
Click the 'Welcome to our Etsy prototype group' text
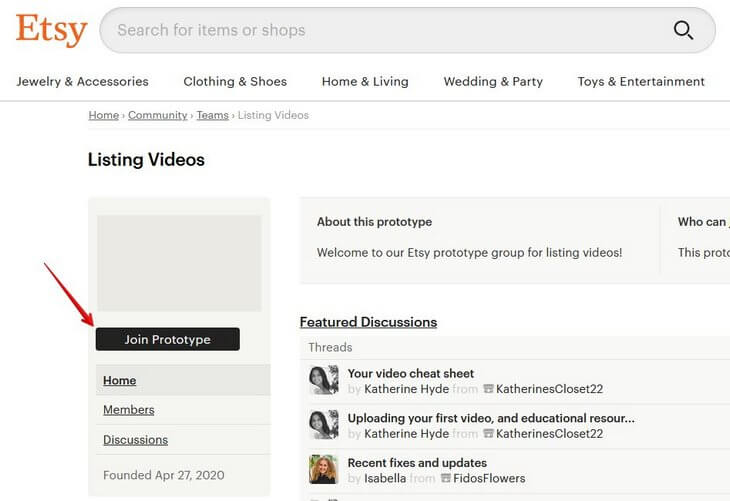pos(469,252)
